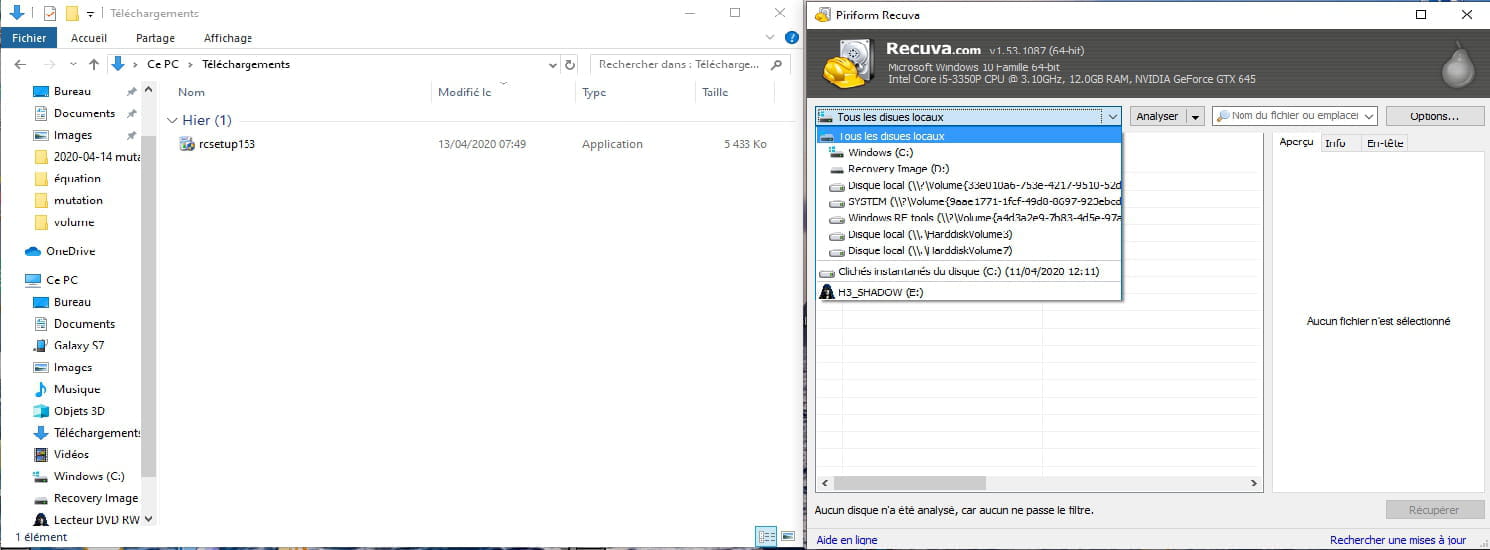Go up one folder level in Explorer
1490x550 pixels.
94,64
